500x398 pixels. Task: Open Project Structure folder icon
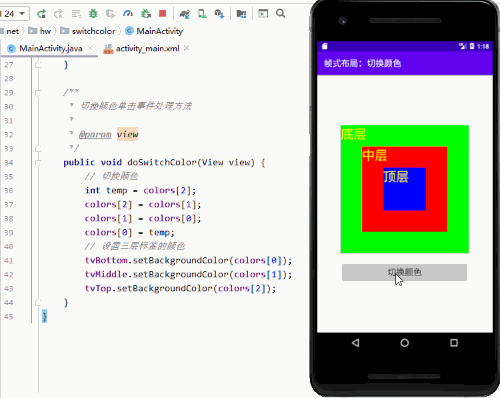[x=241, y=14]
